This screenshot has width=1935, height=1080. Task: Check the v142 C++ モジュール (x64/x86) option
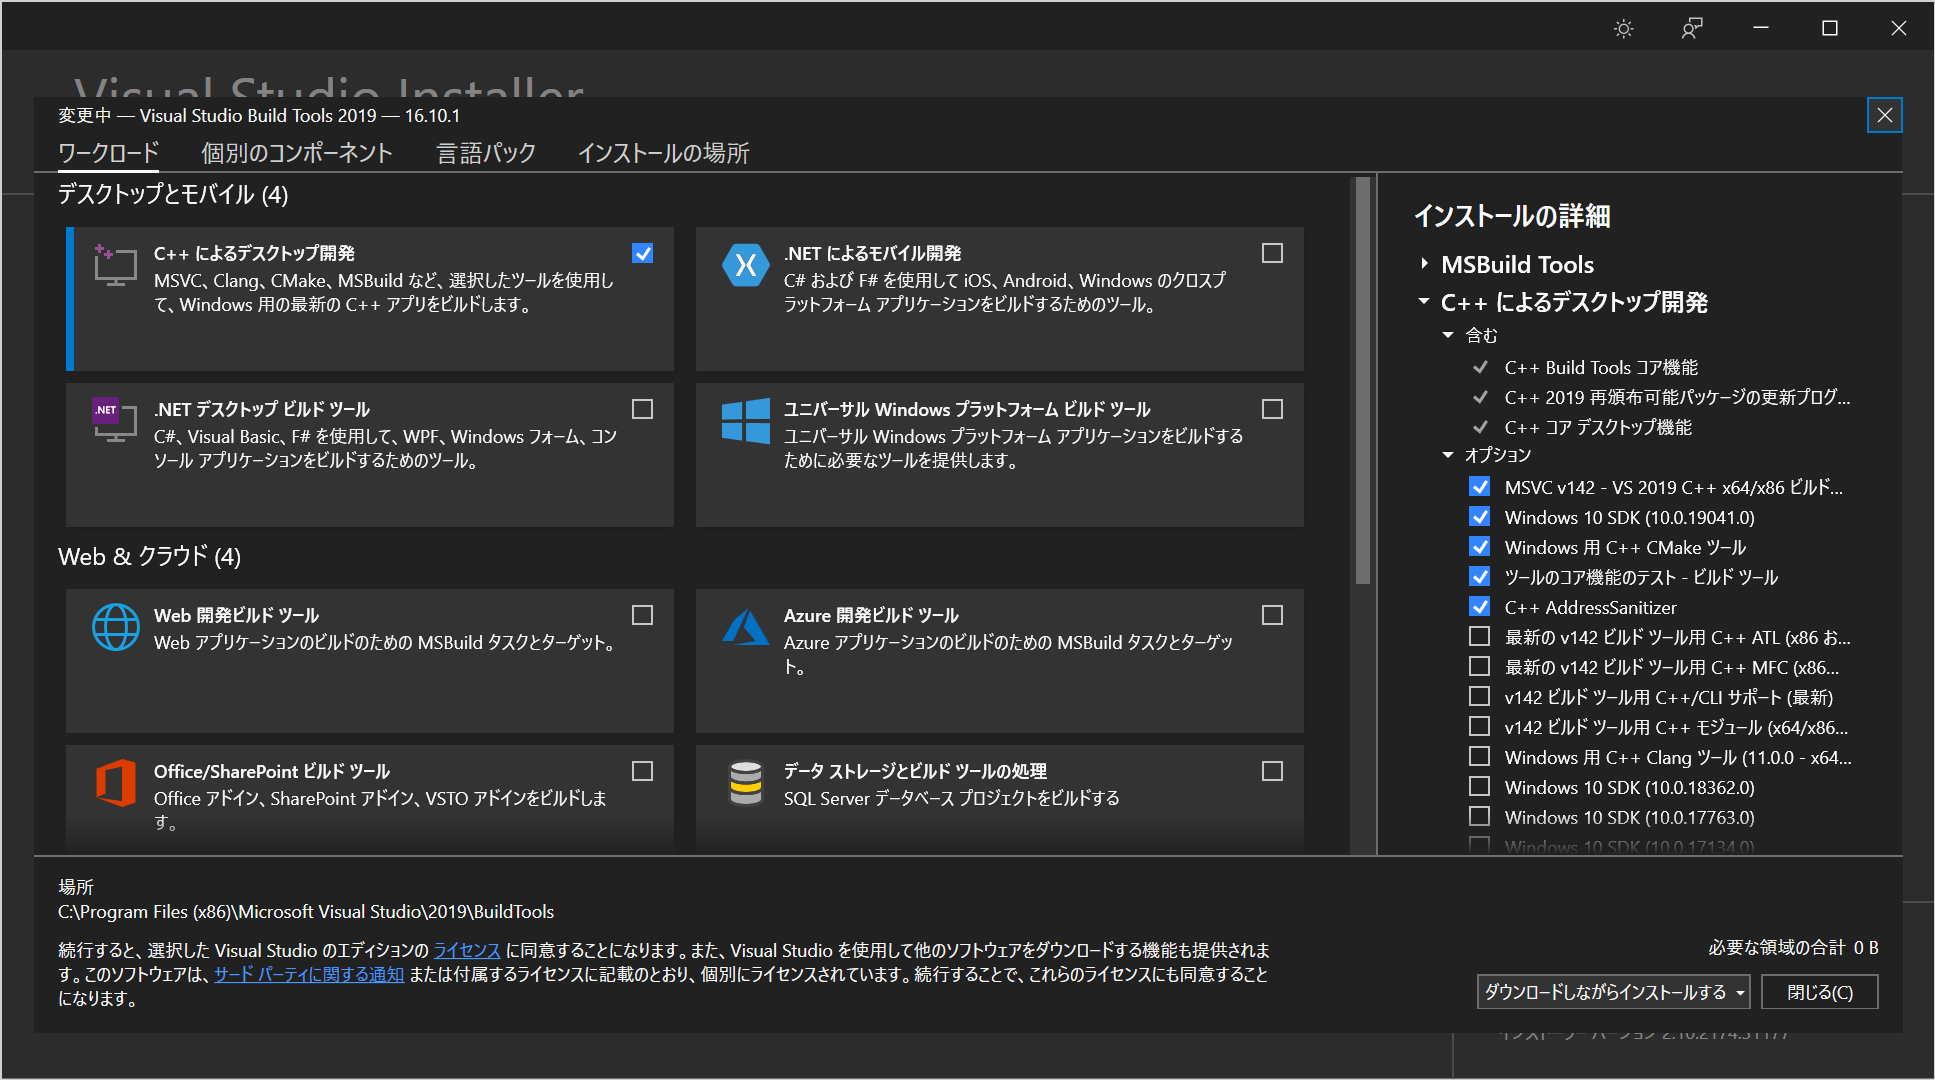coord(1480,726)
